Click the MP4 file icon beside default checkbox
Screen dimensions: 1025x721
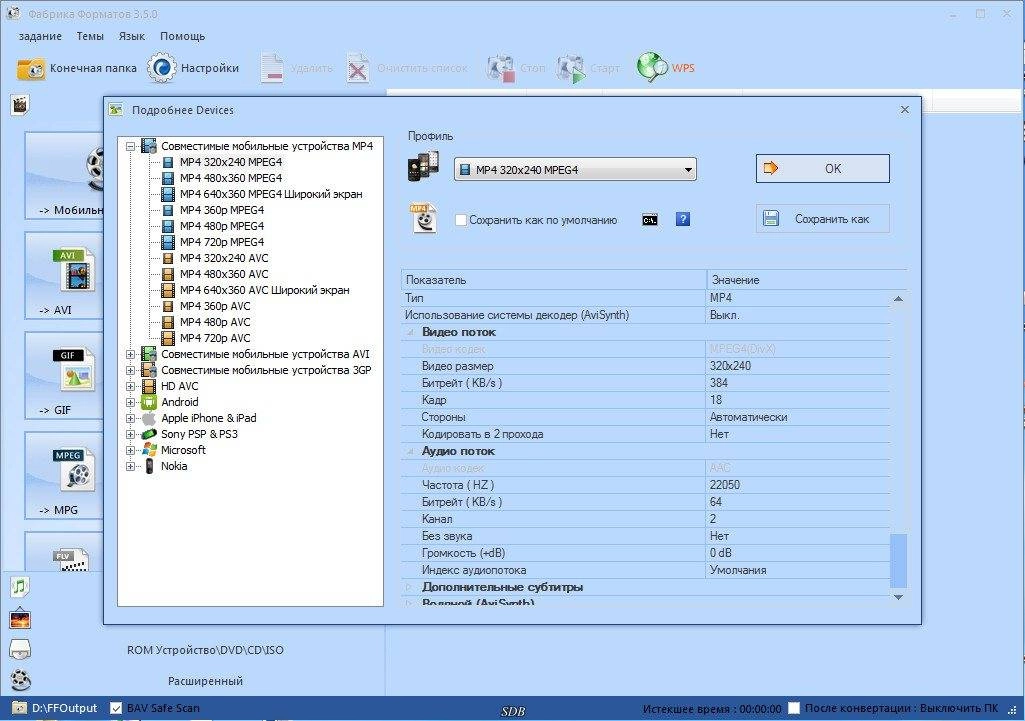pyautogui.click(x=423, y=218)
